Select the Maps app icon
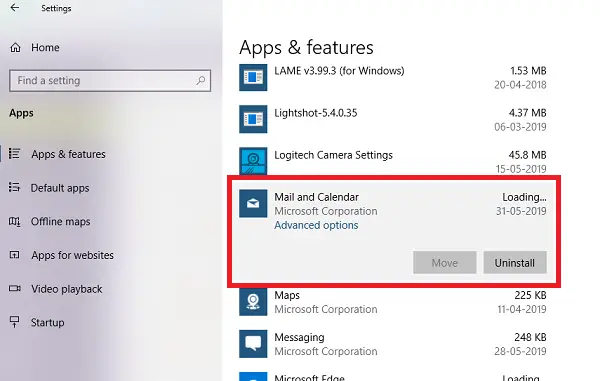The width and height of the screenshot is (600, 381). point(253,302)
